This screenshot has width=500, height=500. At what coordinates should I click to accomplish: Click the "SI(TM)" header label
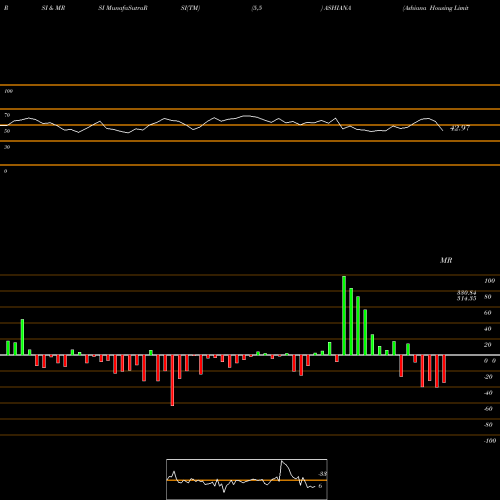190,8
